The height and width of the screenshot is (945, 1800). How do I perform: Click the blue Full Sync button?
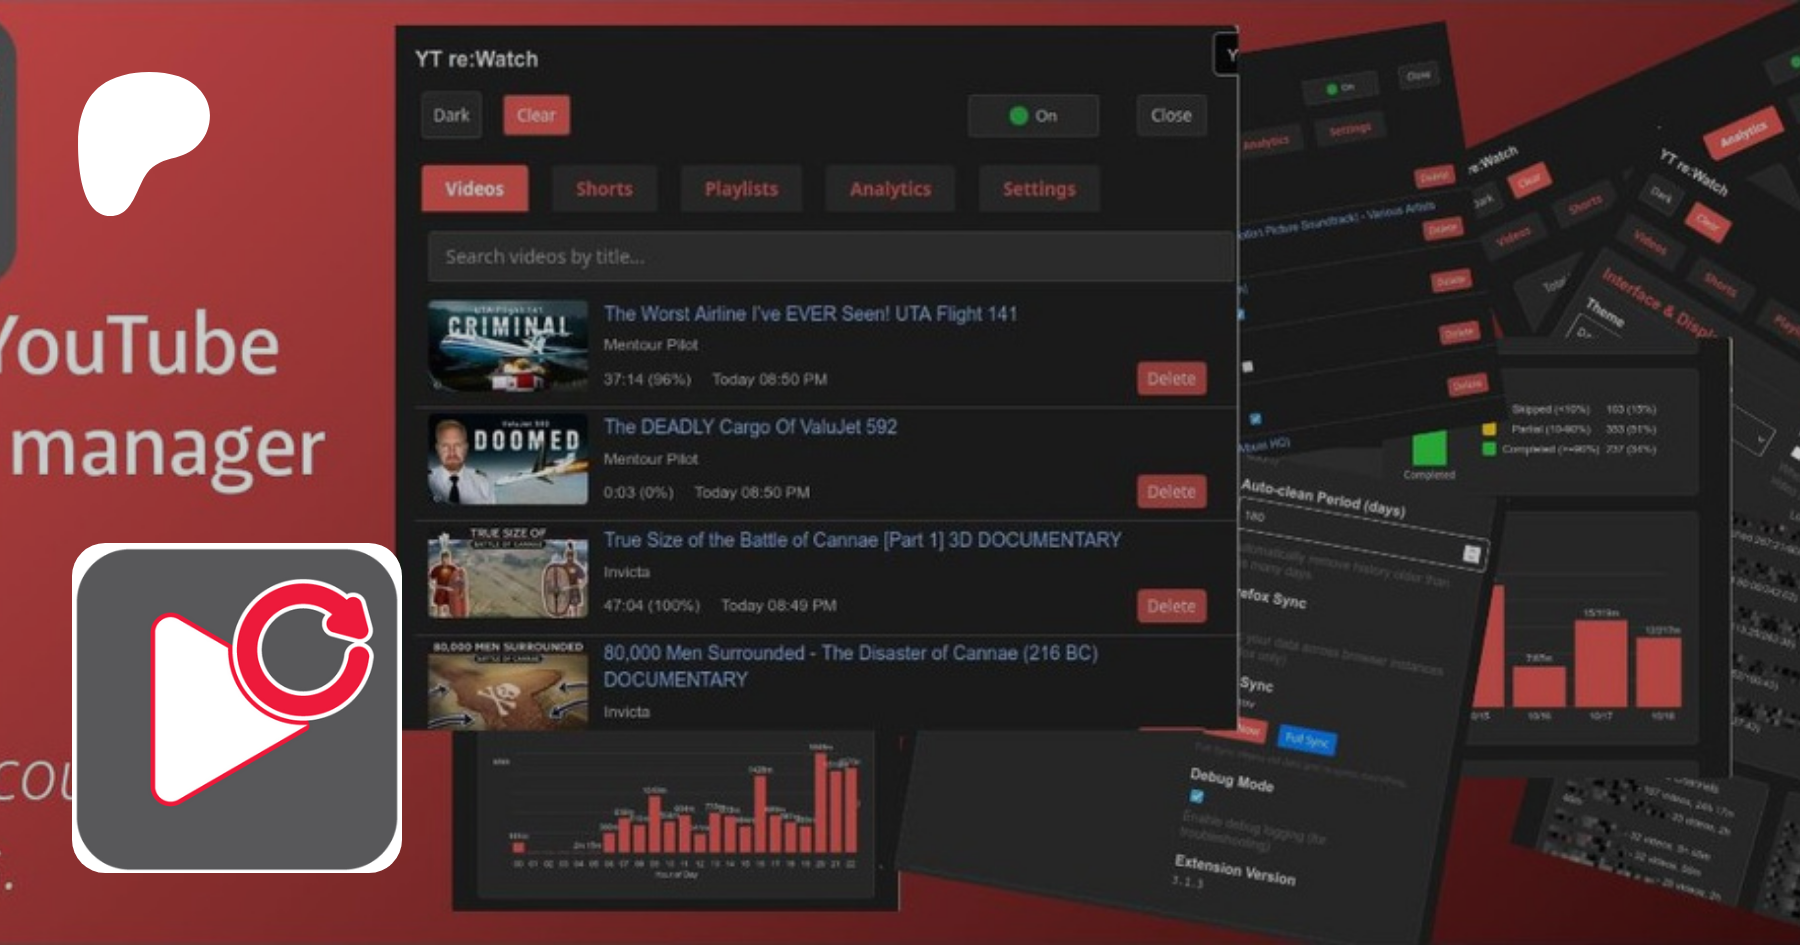1306,740
